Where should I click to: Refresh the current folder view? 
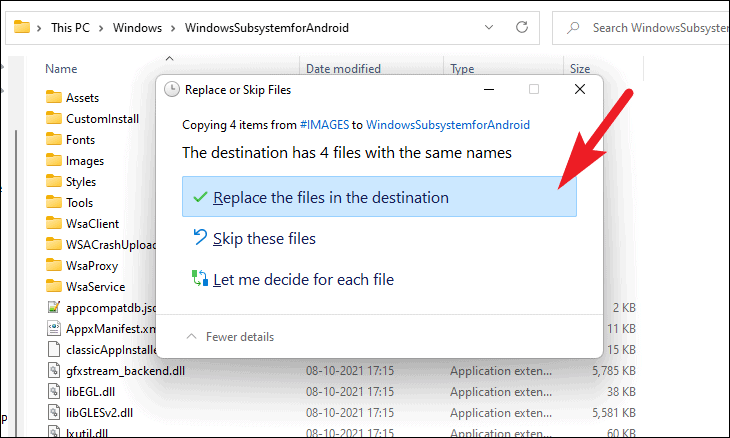522,27
